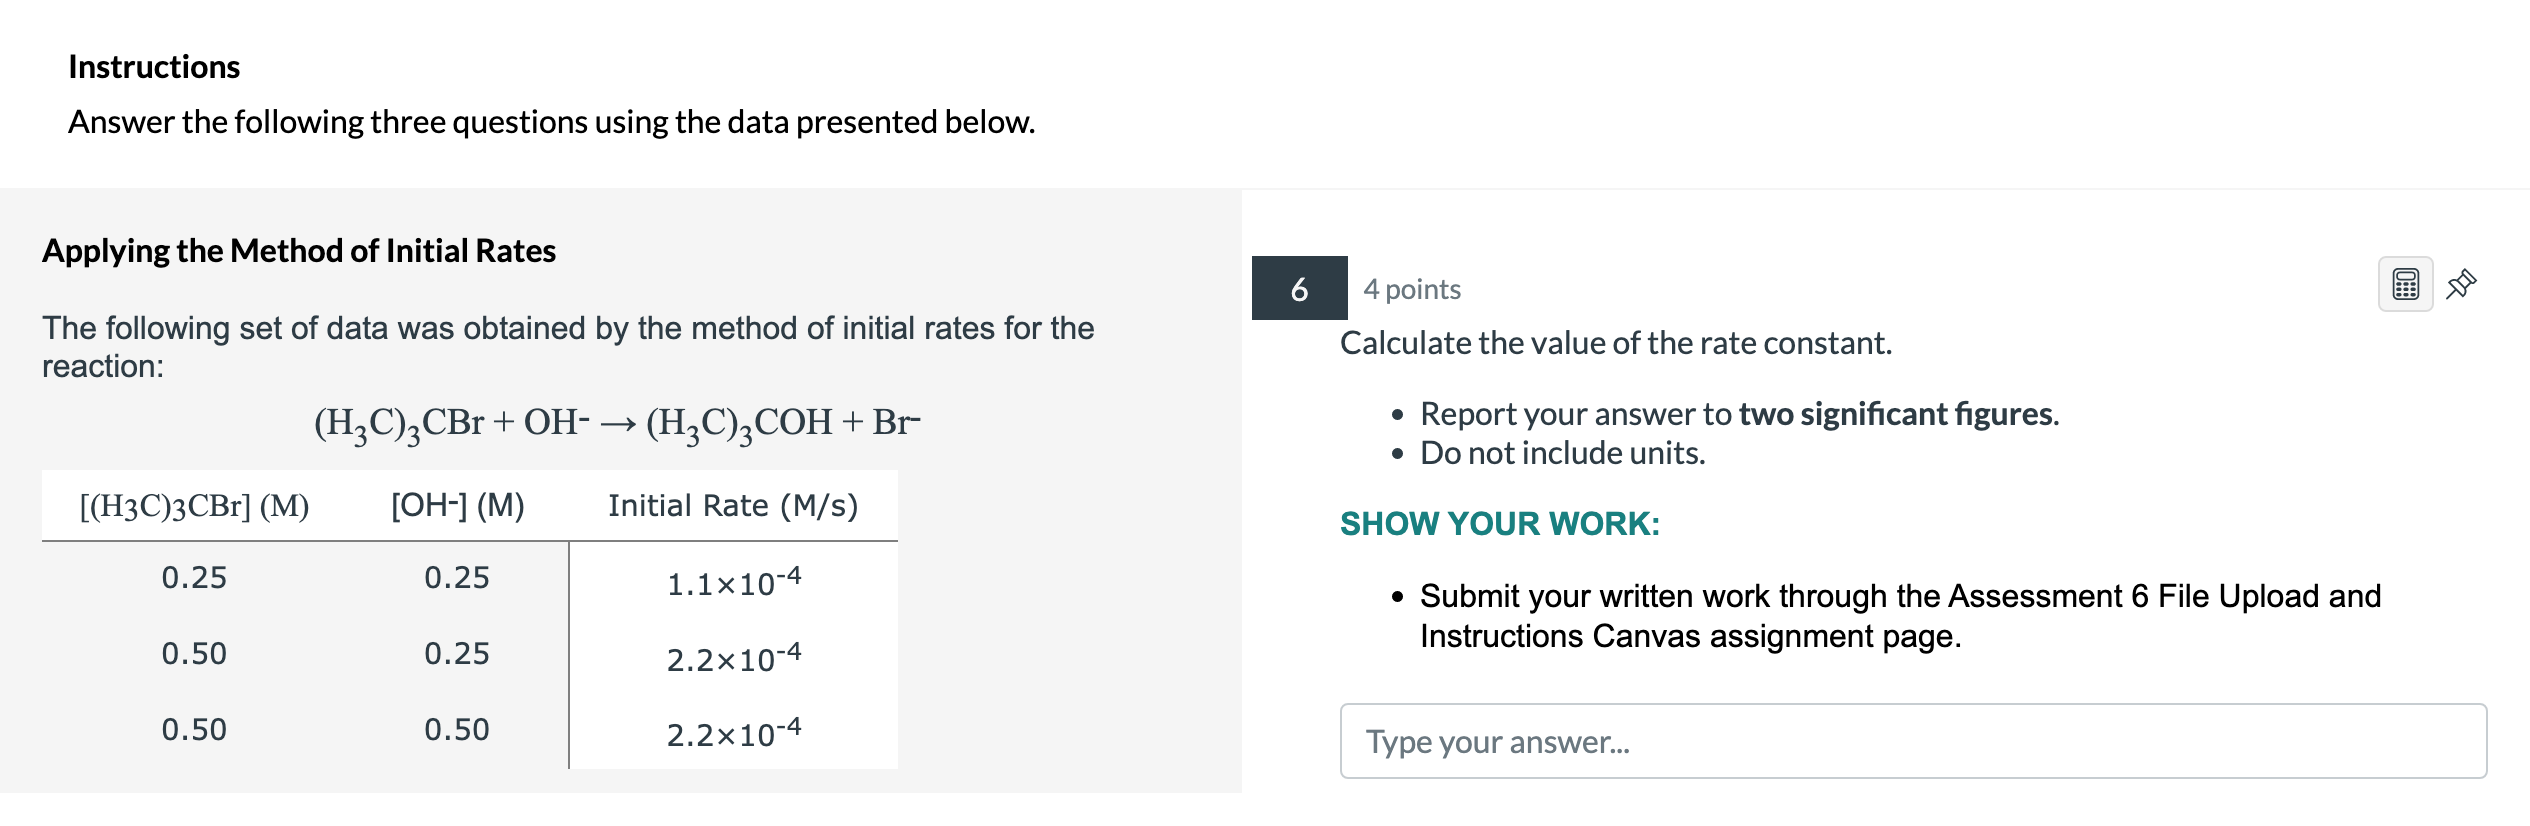
Task: Click the '4 points' label
Action: [1411, 289]
